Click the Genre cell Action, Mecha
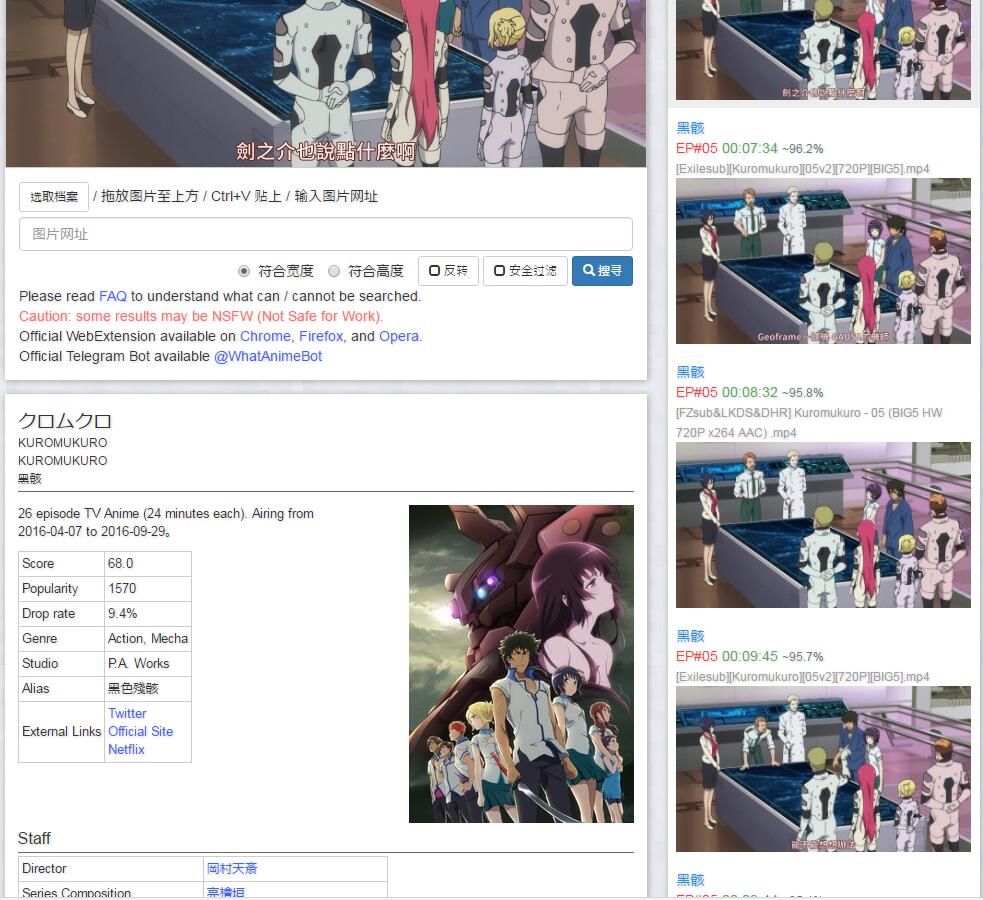 (147, 639)
